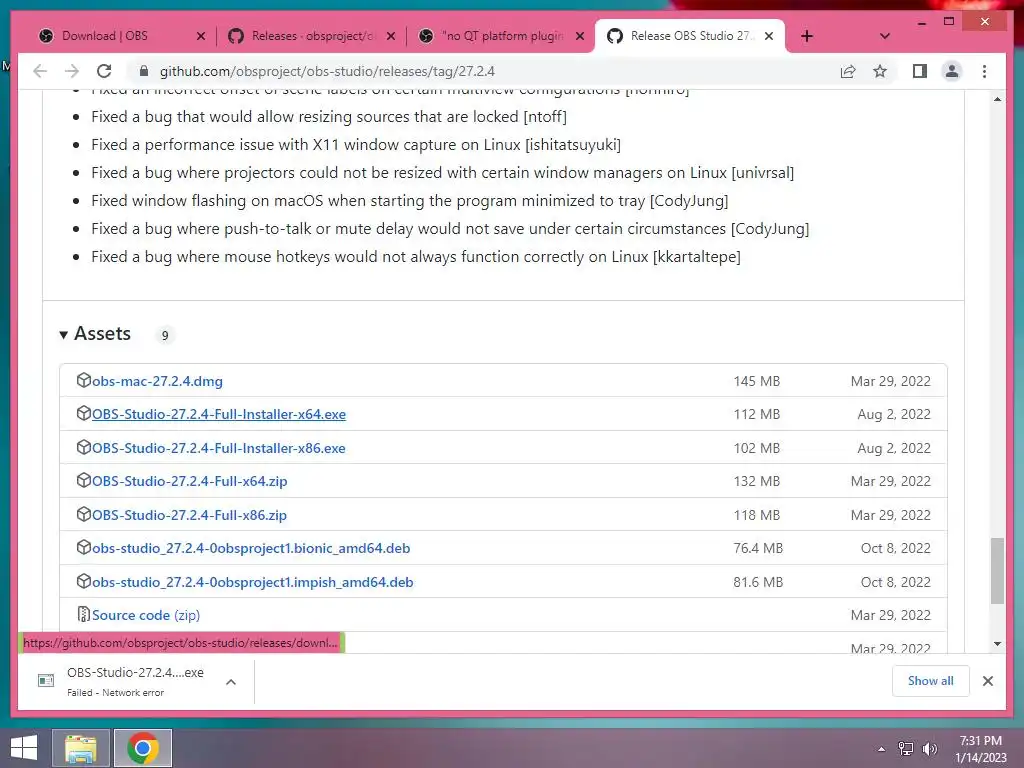Viewport: 1024px width, 768px height.
Task: Share this page using the share icon
Action: point(848,71)
